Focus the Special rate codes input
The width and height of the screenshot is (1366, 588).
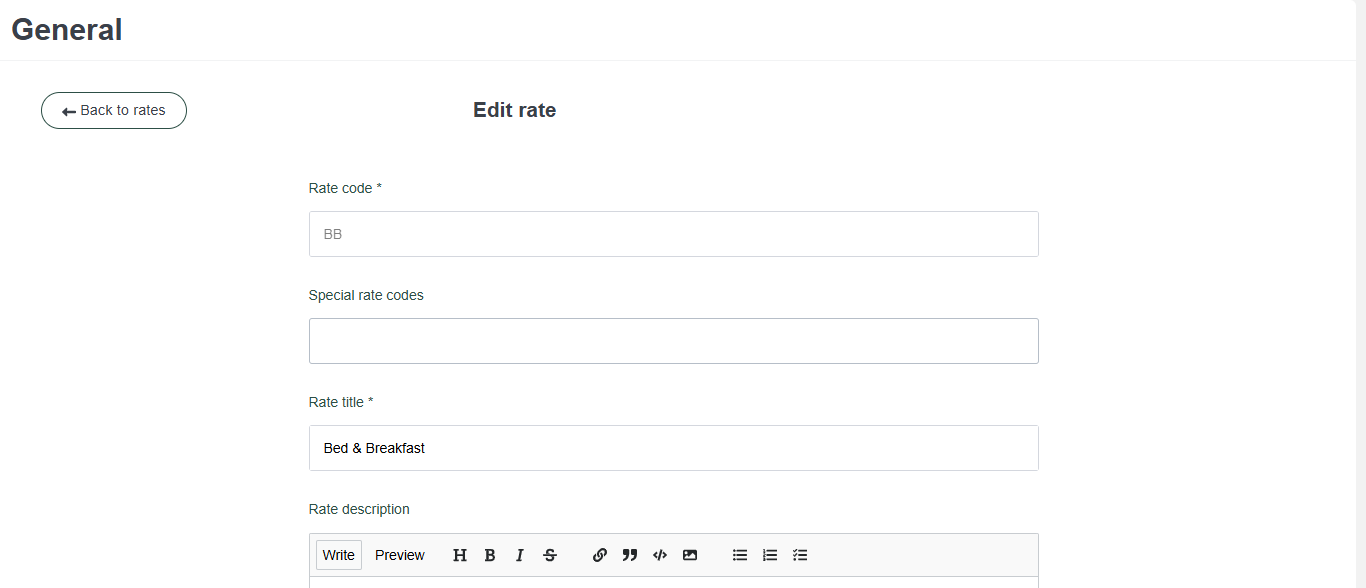pos(673,341)
